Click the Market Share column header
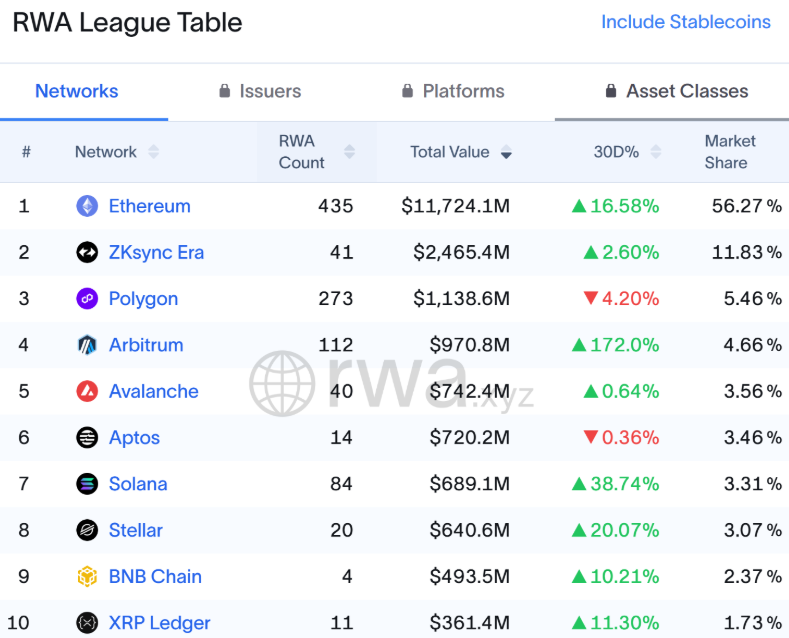The width and height of the screenshot is (789, 638). [729, 152]
